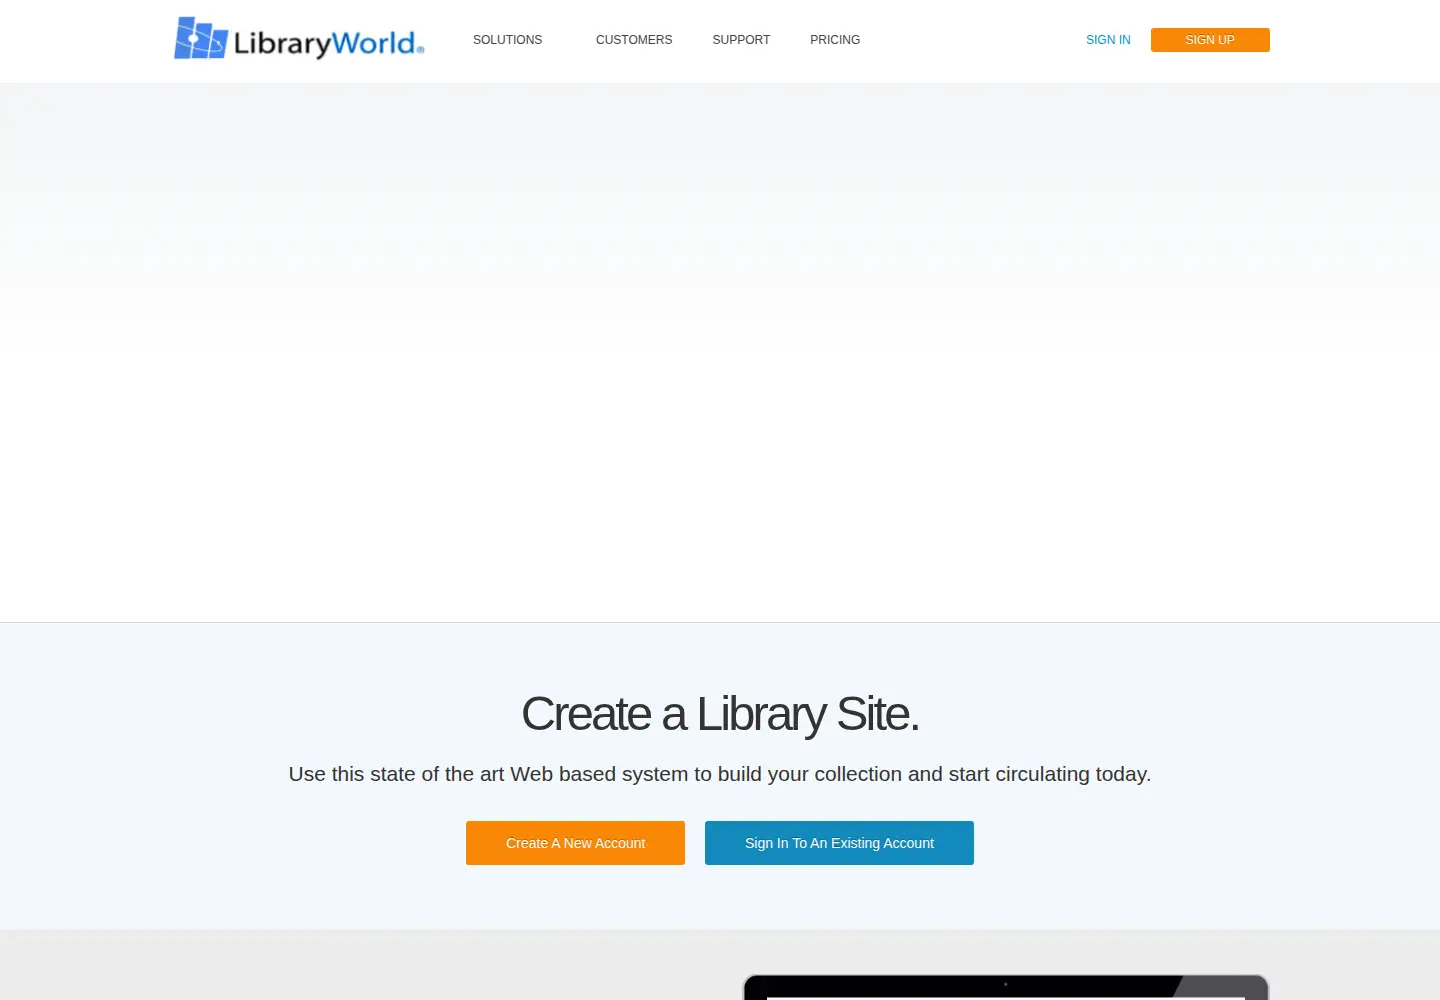1440x1000 pixels.
Task: Click the 'Create a Library Site.' heading
Action: click(720, 714)
